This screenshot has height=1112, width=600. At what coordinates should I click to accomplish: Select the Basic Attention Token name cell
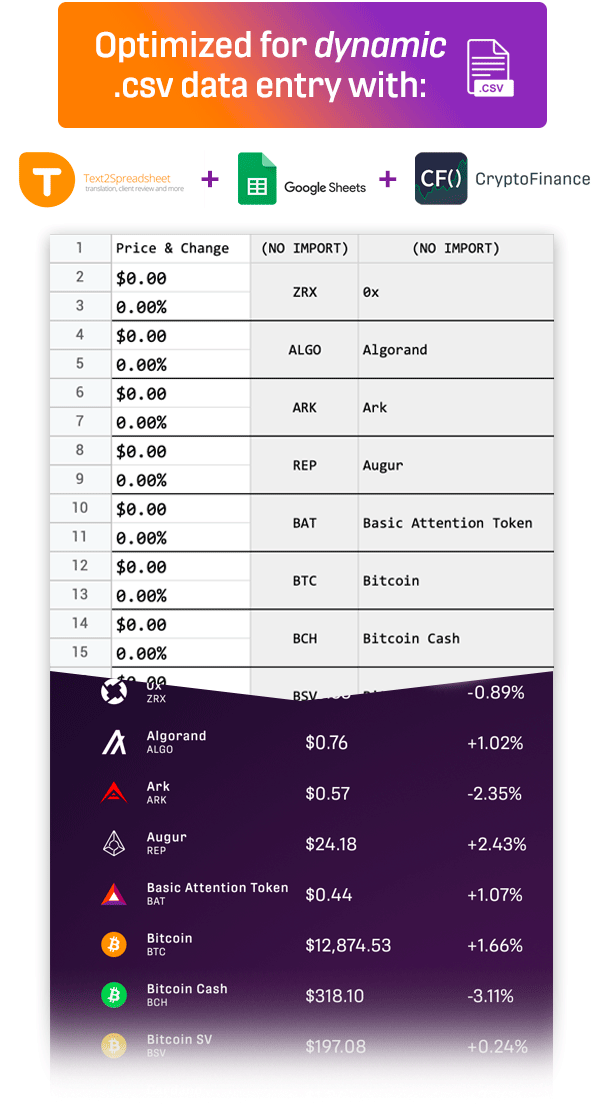click(456, 523)
